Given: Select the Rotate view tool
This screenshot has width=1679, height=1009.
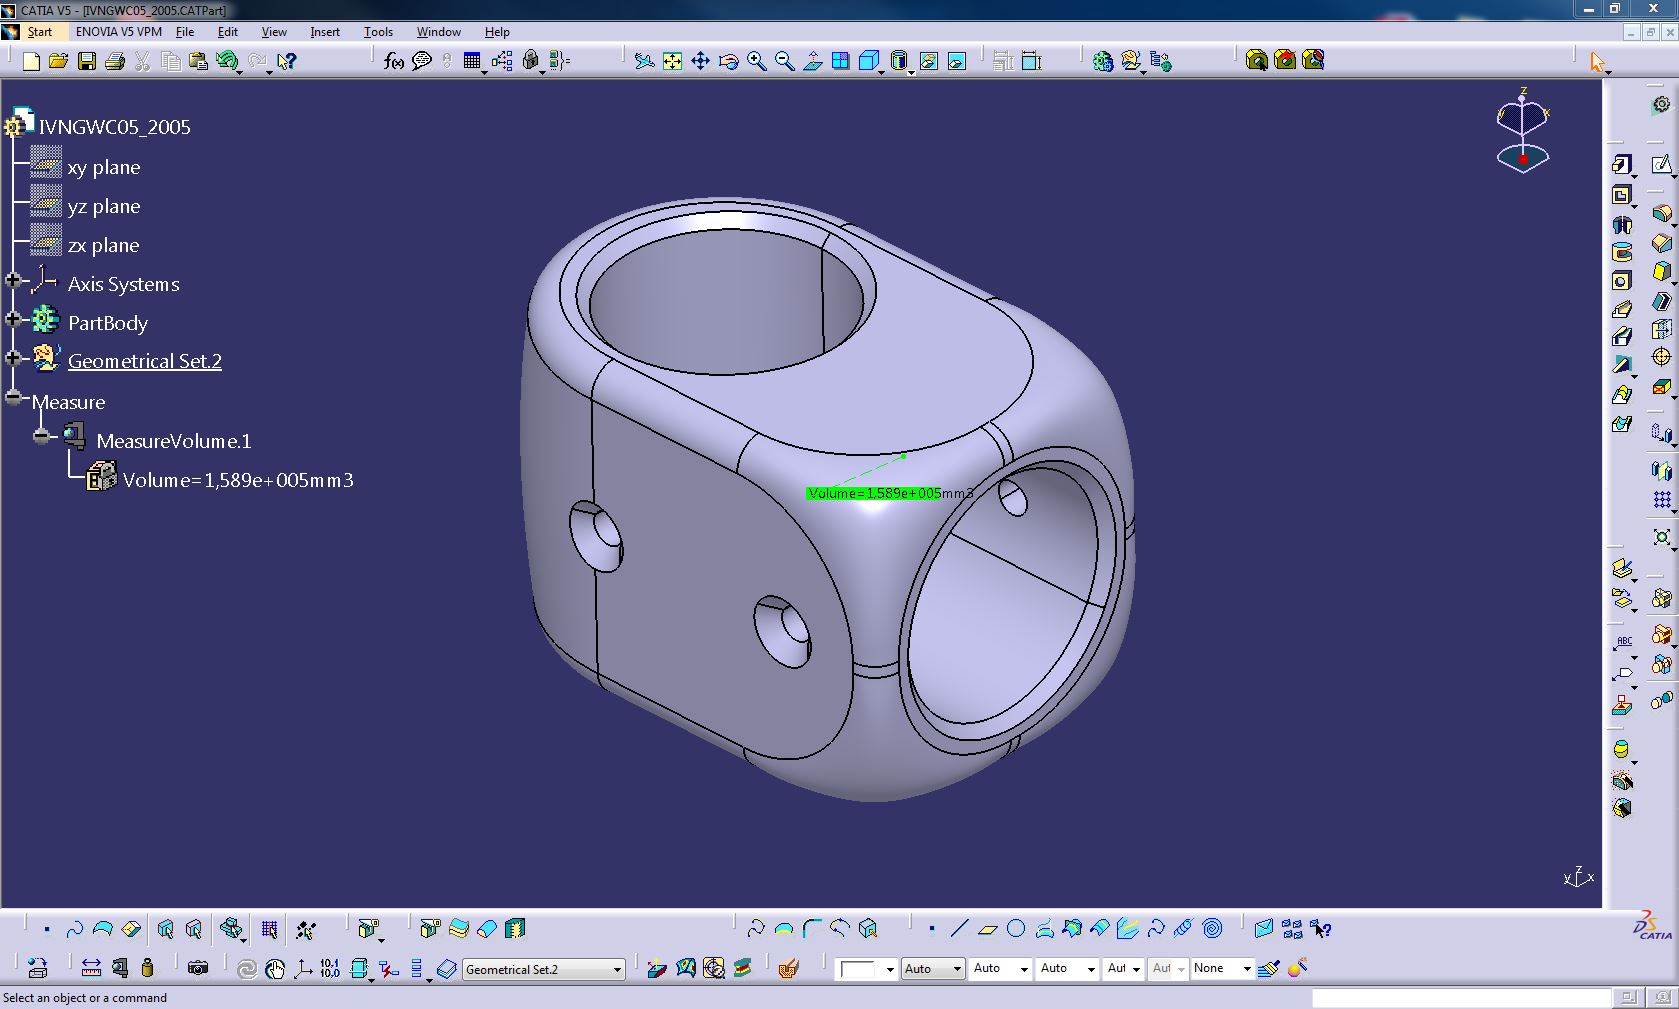Looking at the screenshot, I should click(x=728, y=62).
